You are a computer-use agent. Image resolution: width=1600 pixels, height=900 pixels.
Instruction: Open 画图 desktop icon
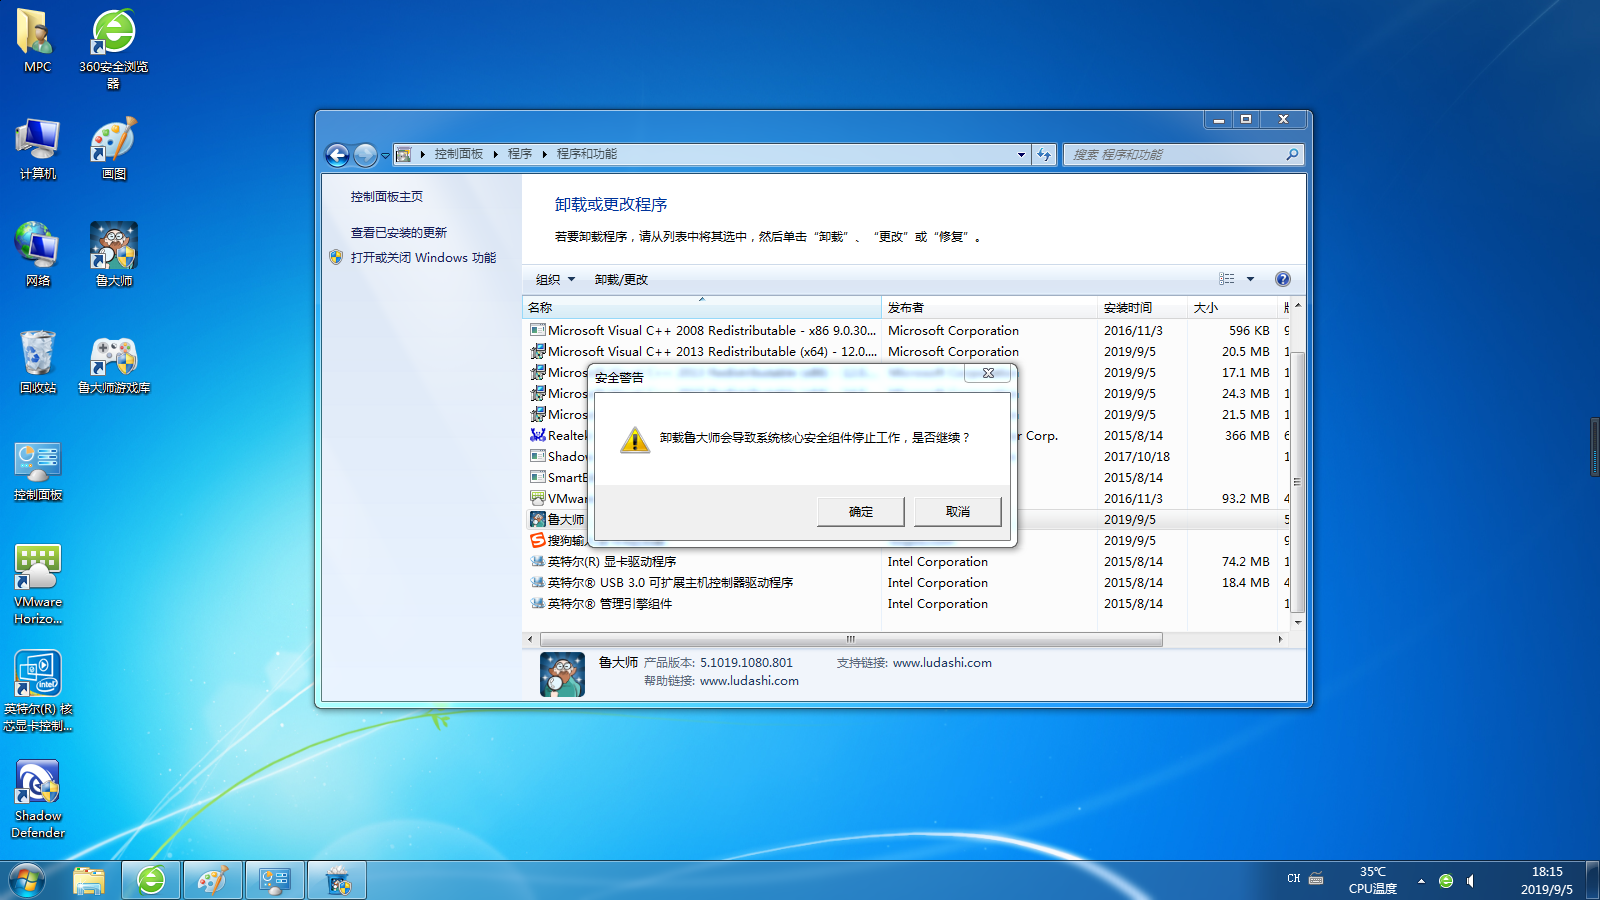(x=114, y=148)
